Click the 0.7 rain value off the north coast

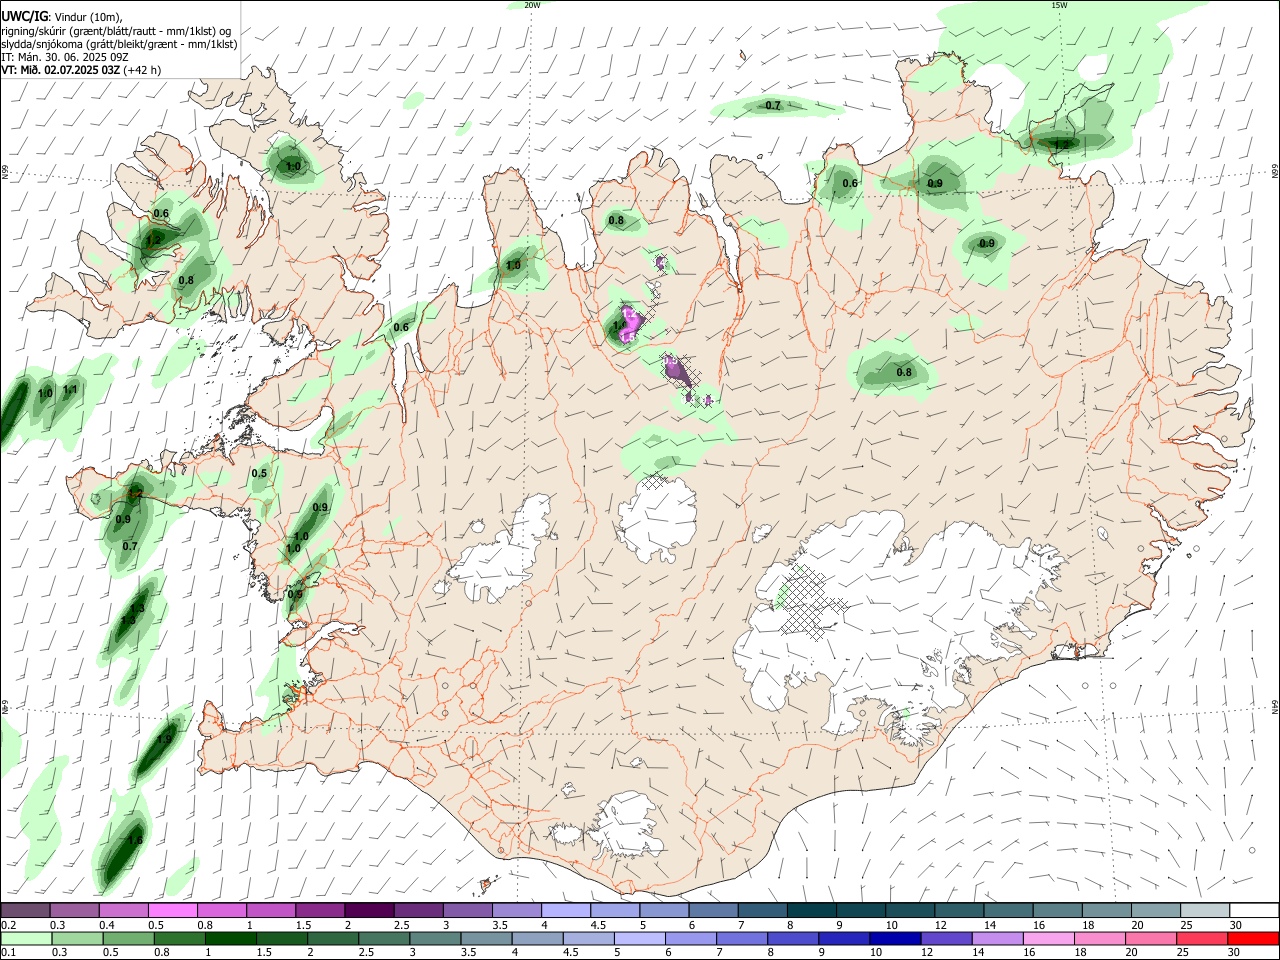pos(773,105)
